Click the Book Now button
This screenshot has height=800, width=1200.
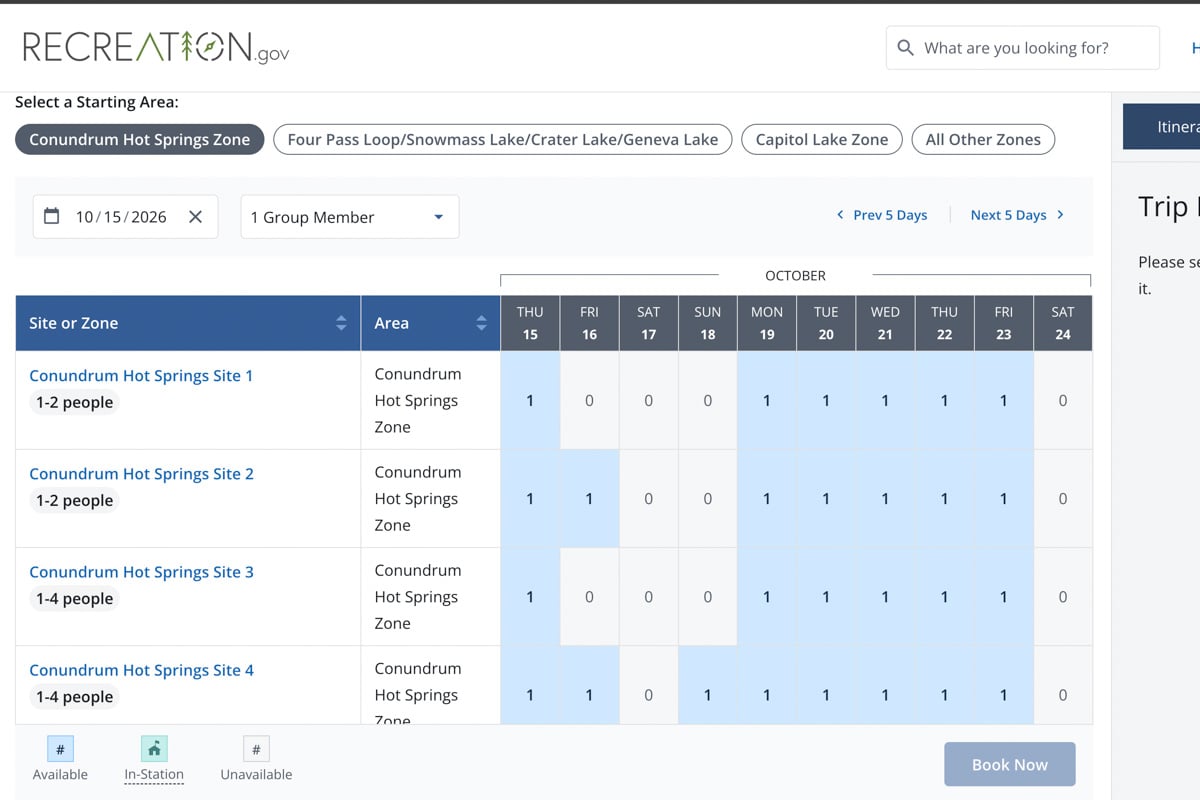[x=1010, y=765]
